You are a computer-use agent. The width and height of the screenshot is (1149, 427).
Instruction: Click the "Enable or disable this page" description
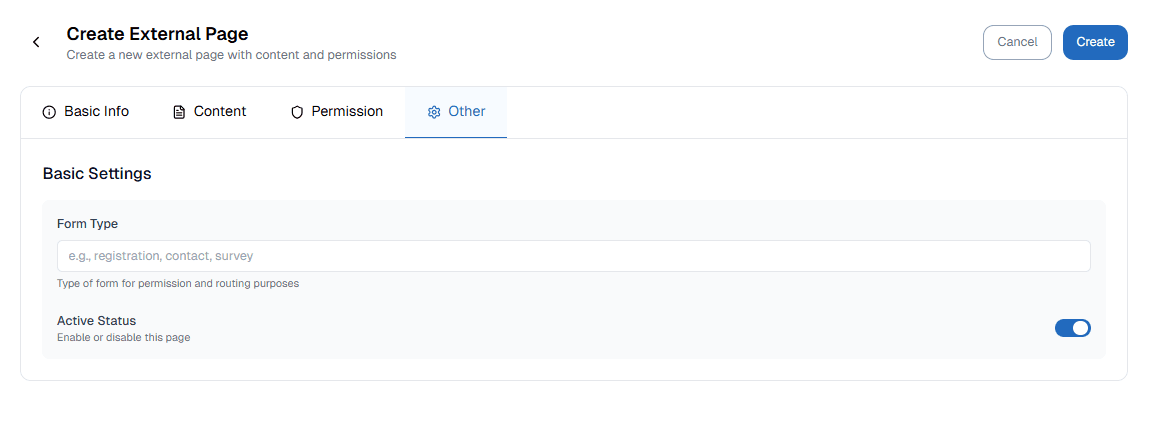pos(123,338)
